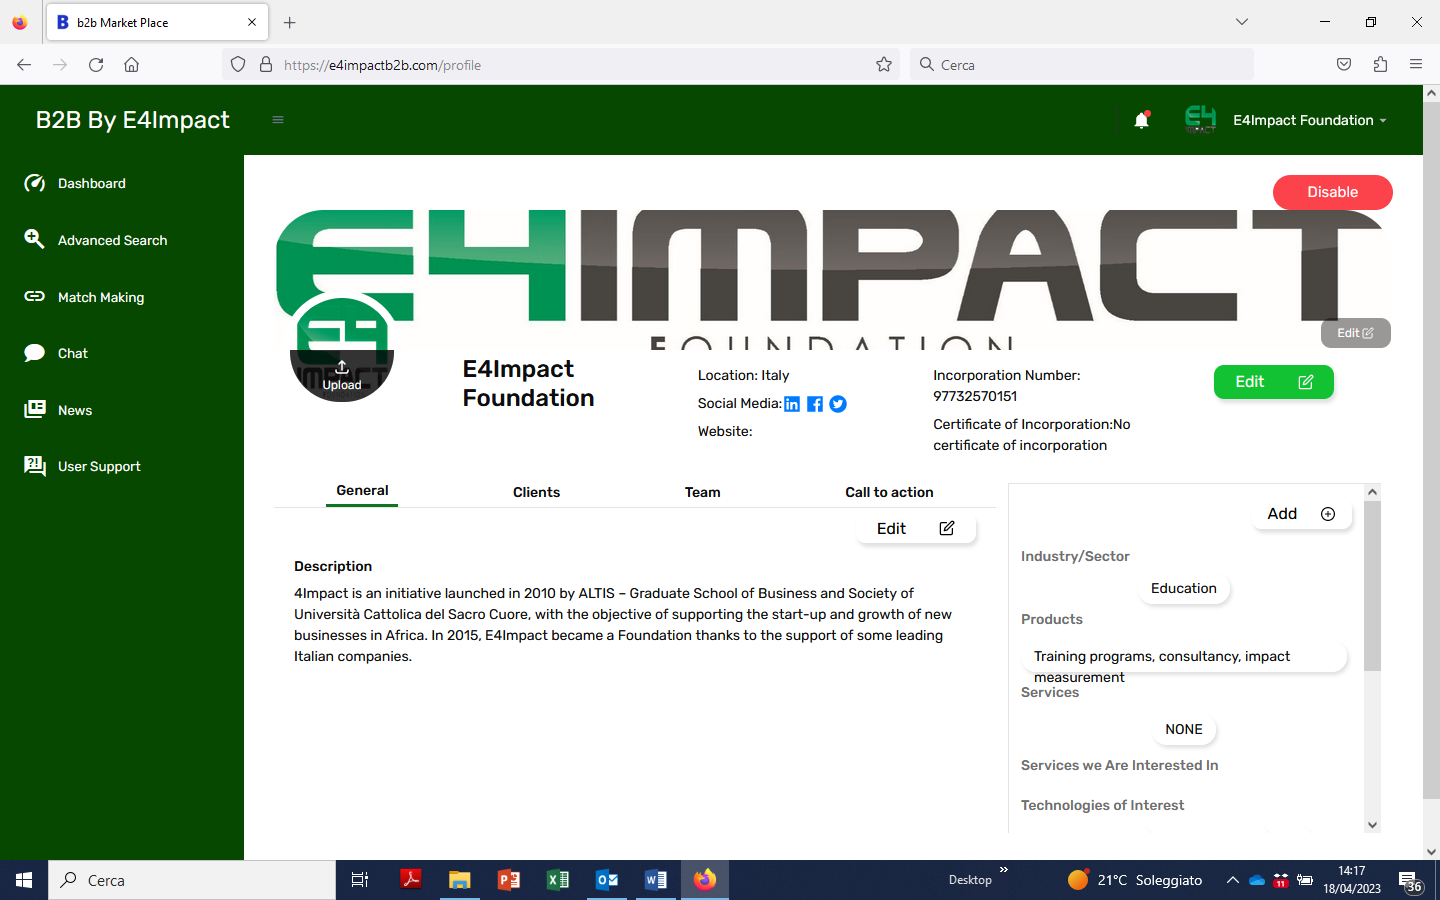Click the Match Making link icon
This screenshot has height=900, width=1440.
pos(34,296)
